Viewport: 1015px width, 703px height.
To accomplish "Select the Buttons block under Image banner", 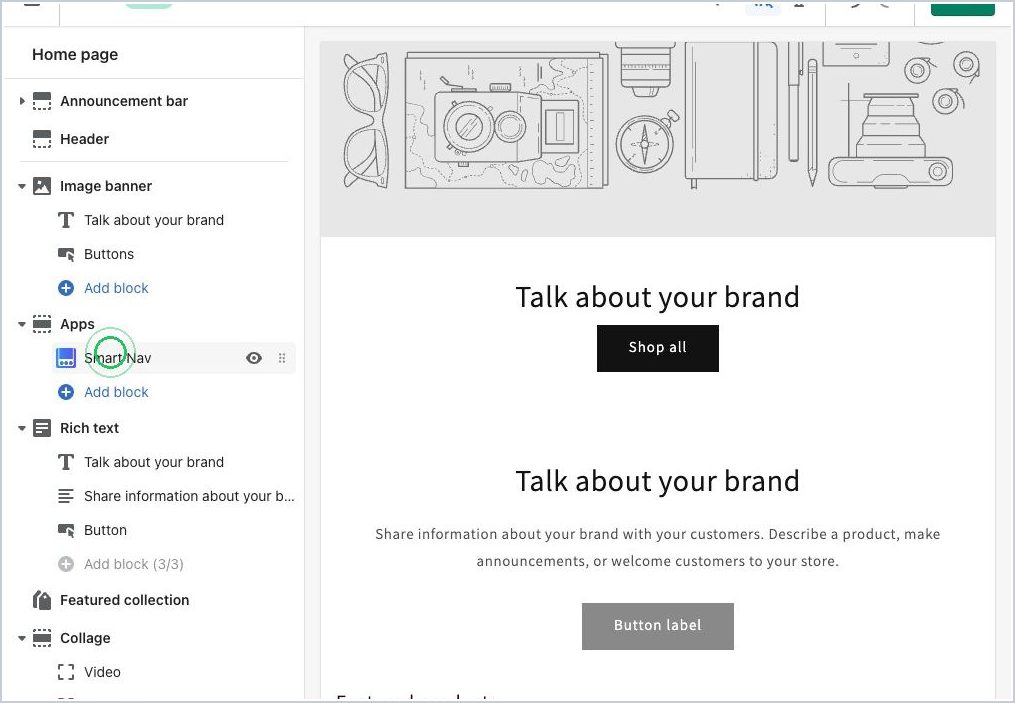I will pos(109,254).
